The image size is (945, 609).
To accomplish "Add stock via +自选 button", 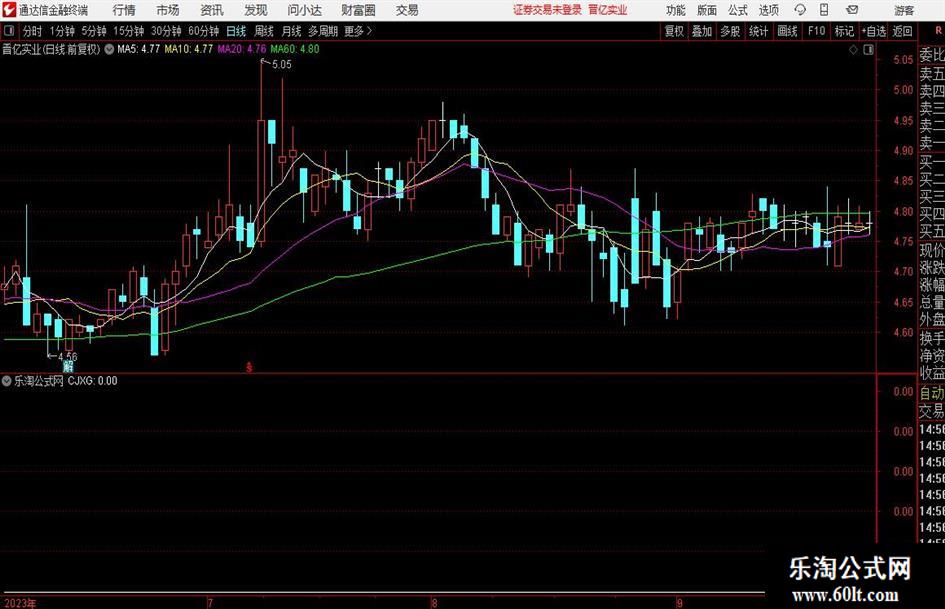I will point(873,31).
